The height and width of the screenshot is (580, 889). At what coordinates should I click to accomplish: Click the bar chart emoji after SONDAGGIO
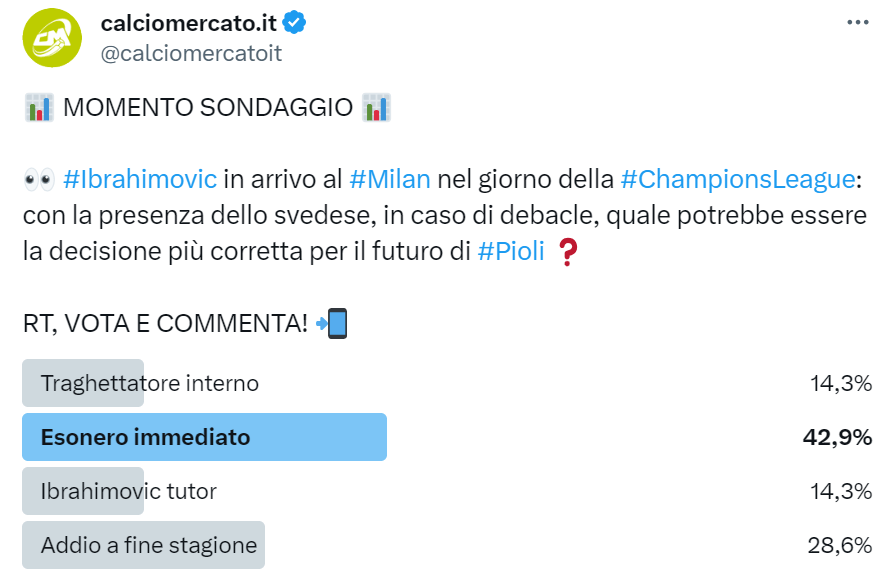pos(377,107)
